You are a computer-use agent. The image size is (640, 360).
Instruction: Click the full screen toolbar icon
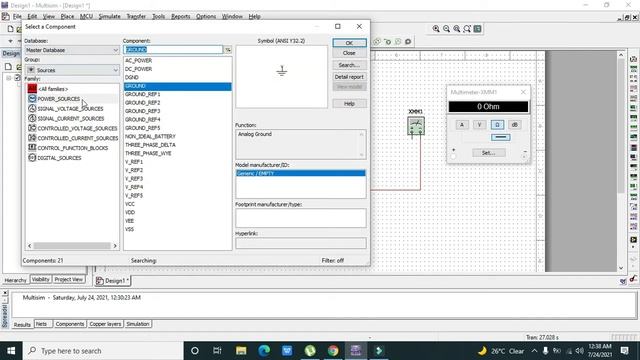pyautogui.click(x=477, y=29)
